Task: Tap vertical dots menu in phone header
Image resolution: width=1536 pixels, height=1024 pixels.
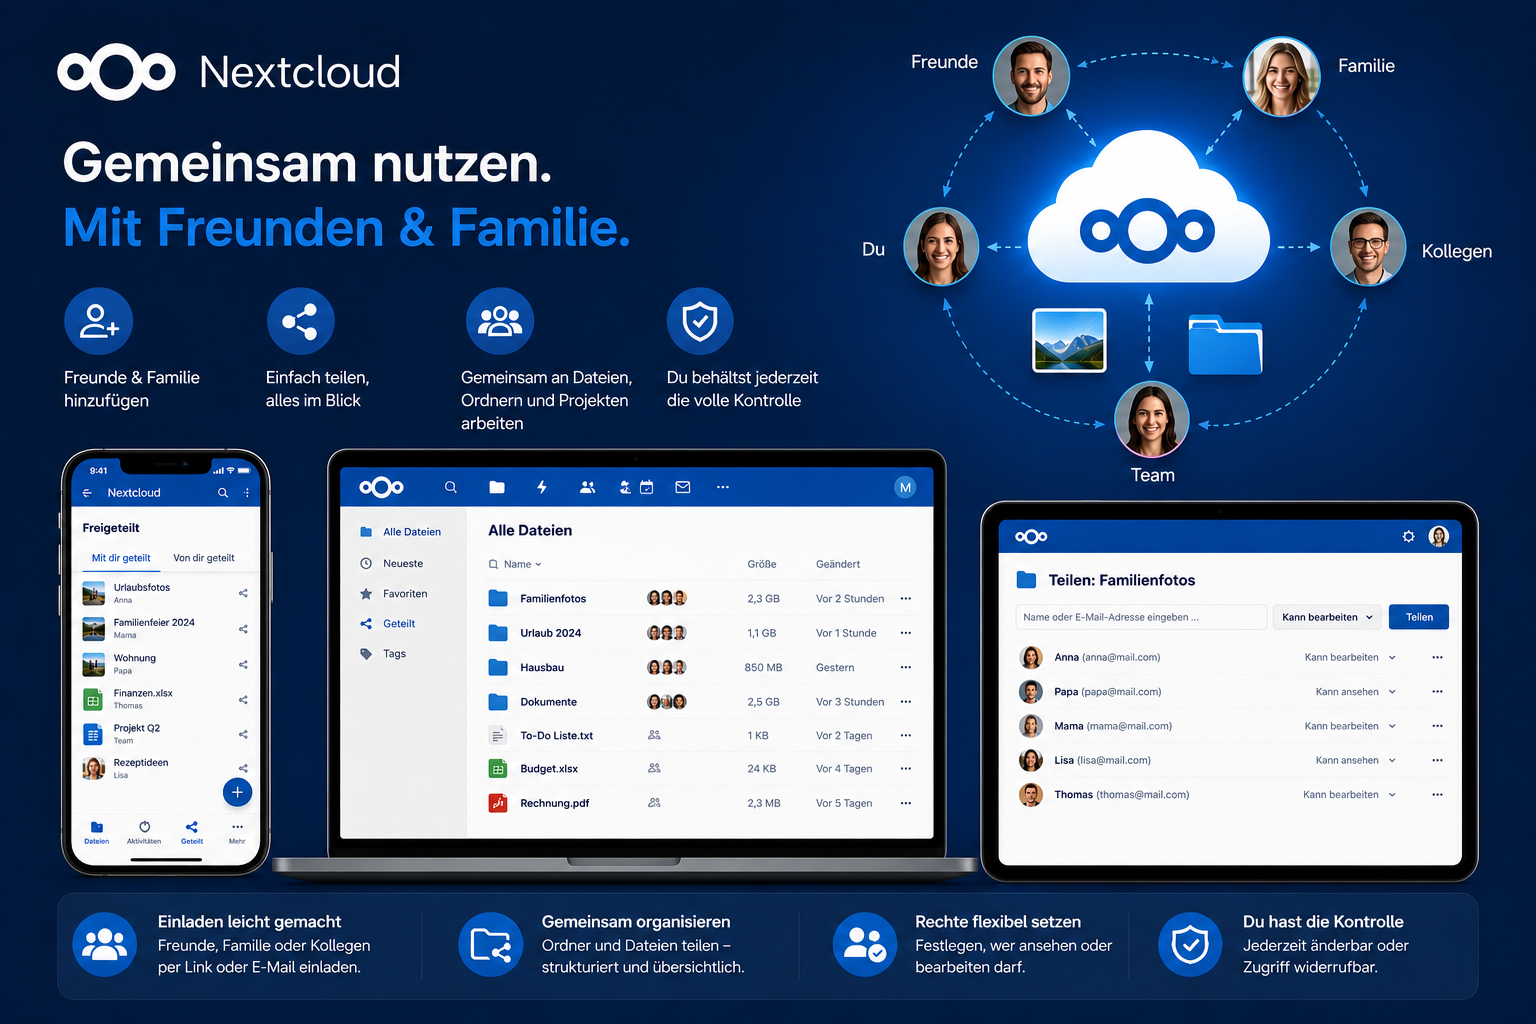Action: click(246, 493)
